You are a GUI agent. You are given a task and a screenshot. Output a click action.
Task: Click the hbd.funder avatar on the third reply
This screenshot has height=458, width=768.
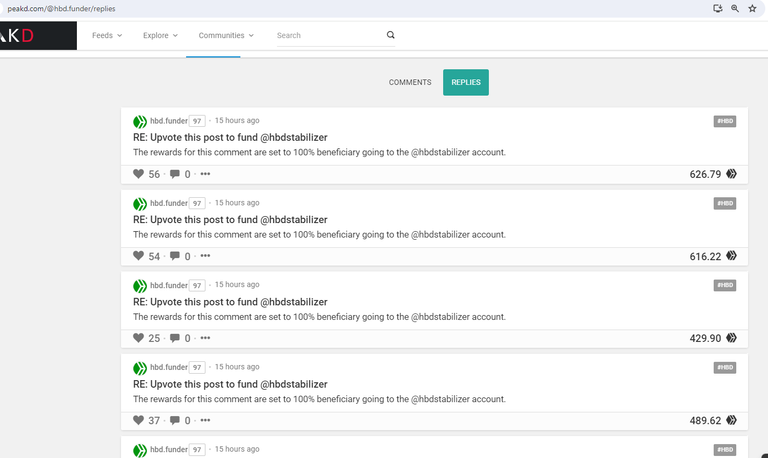coord(140,286)
